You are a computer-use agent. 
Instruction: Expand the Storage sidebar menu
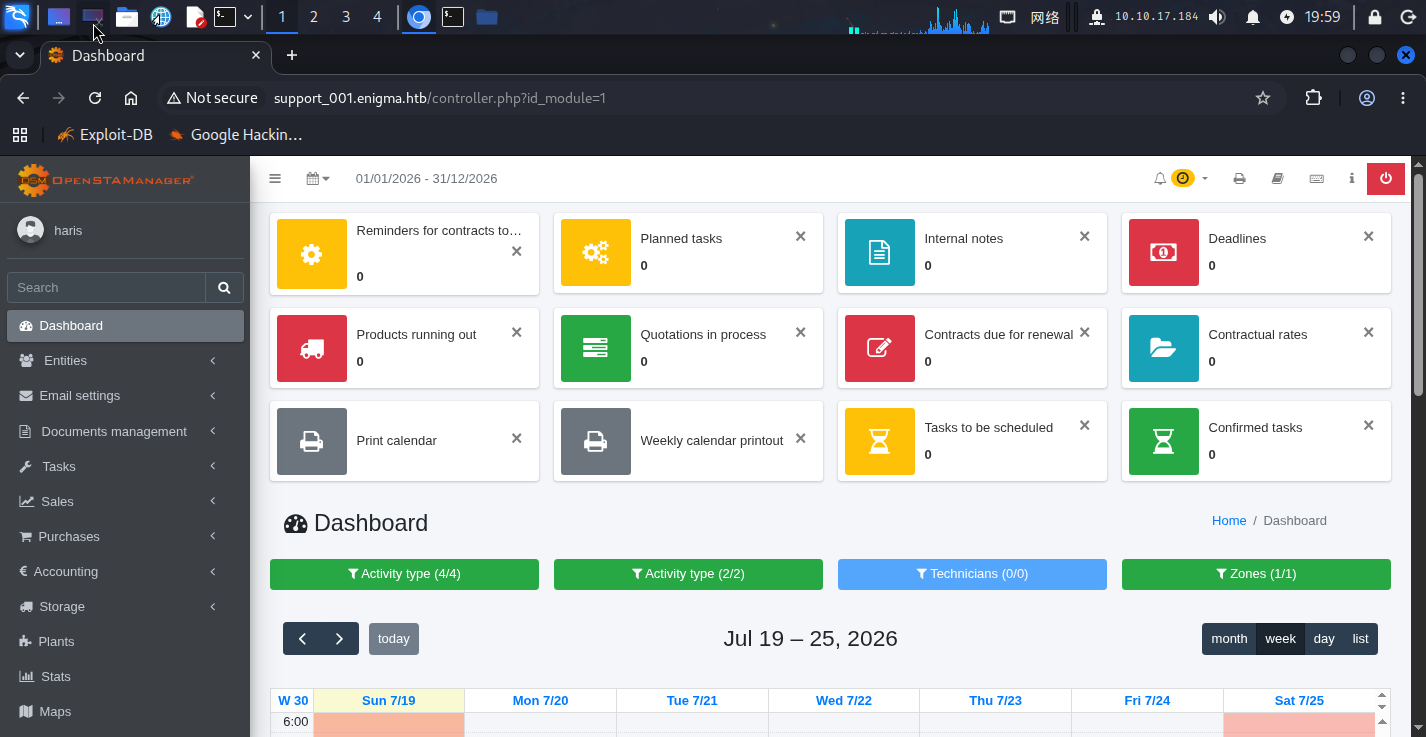click(x=125, y=606)
